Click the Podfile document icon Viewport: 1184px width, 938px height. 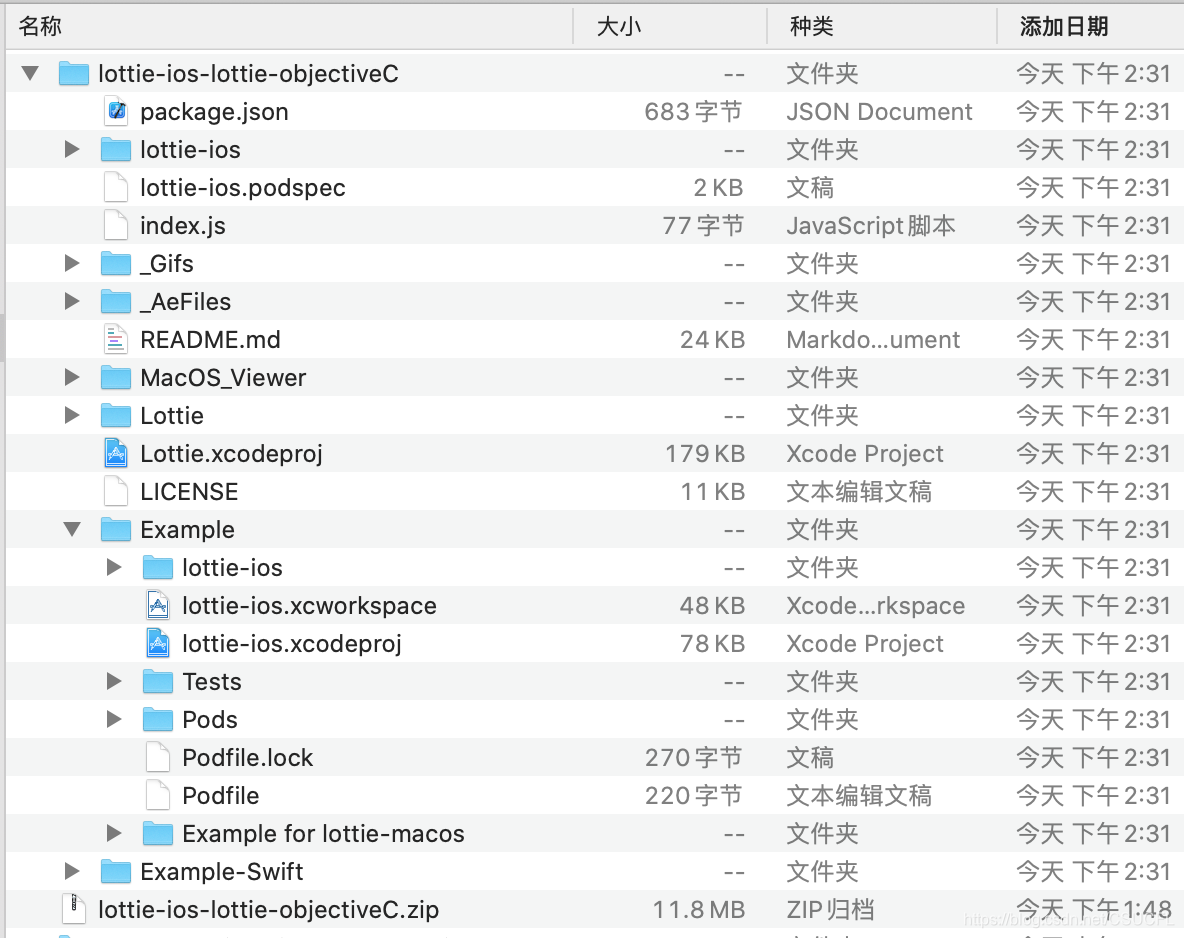coord(158,795)
